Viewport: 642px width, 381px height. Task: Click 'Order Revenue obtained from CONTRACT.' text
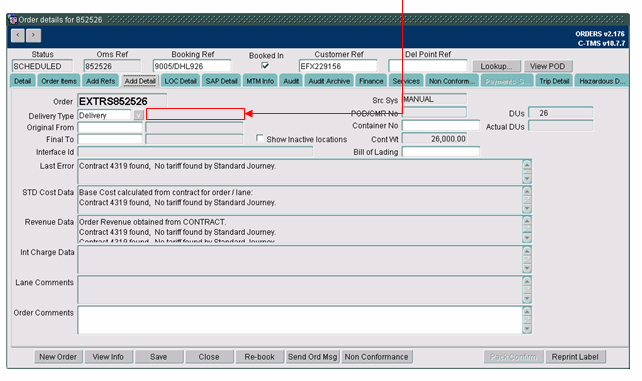tap(152, 222)
